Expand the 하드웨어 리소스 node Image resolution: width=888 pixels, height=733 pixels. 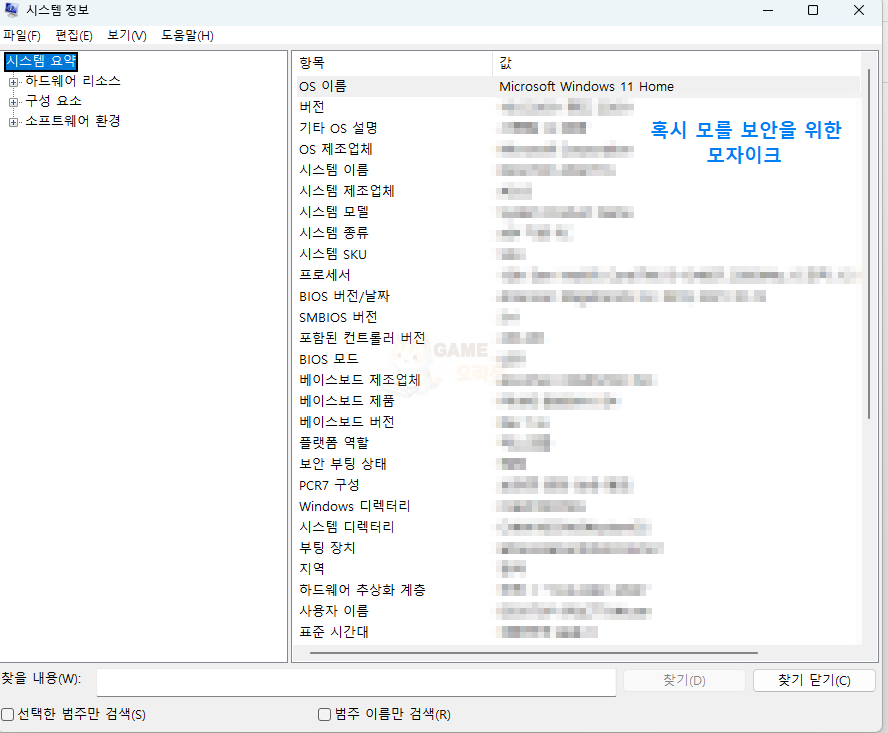(x=13, y=82)
